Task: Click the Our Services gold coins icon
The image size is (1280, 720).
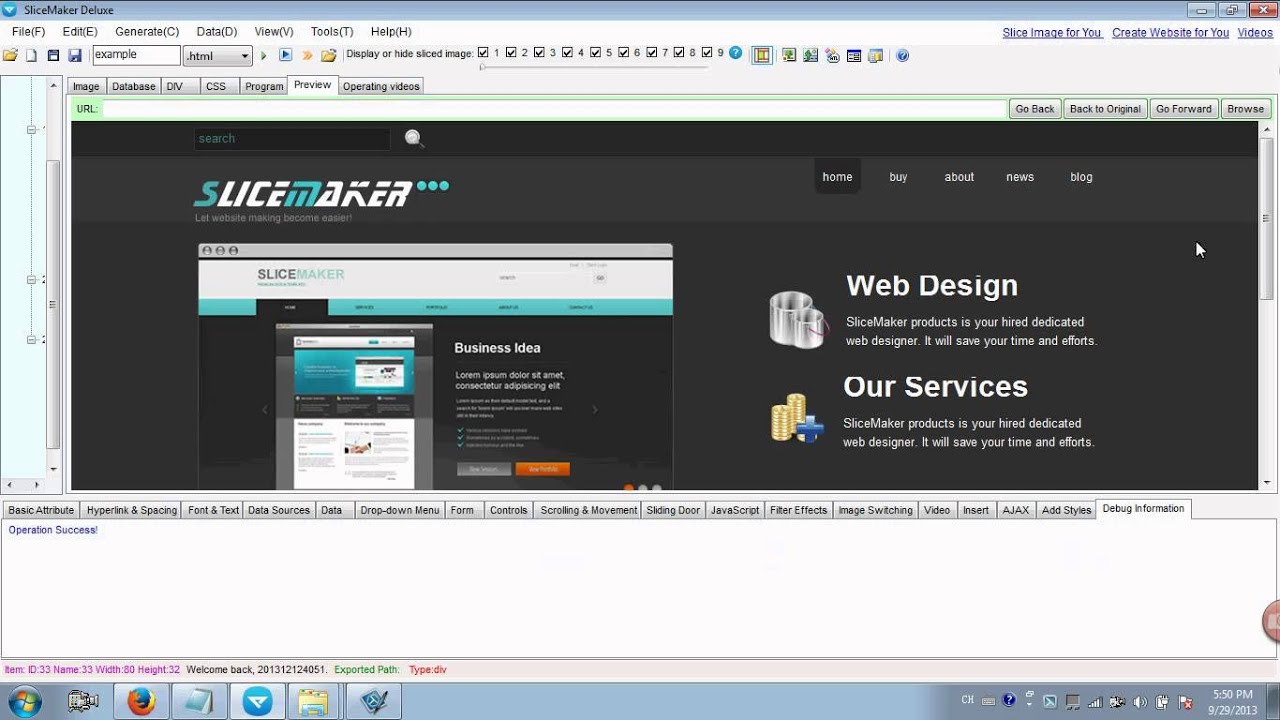Action: (x=797, y=418)
